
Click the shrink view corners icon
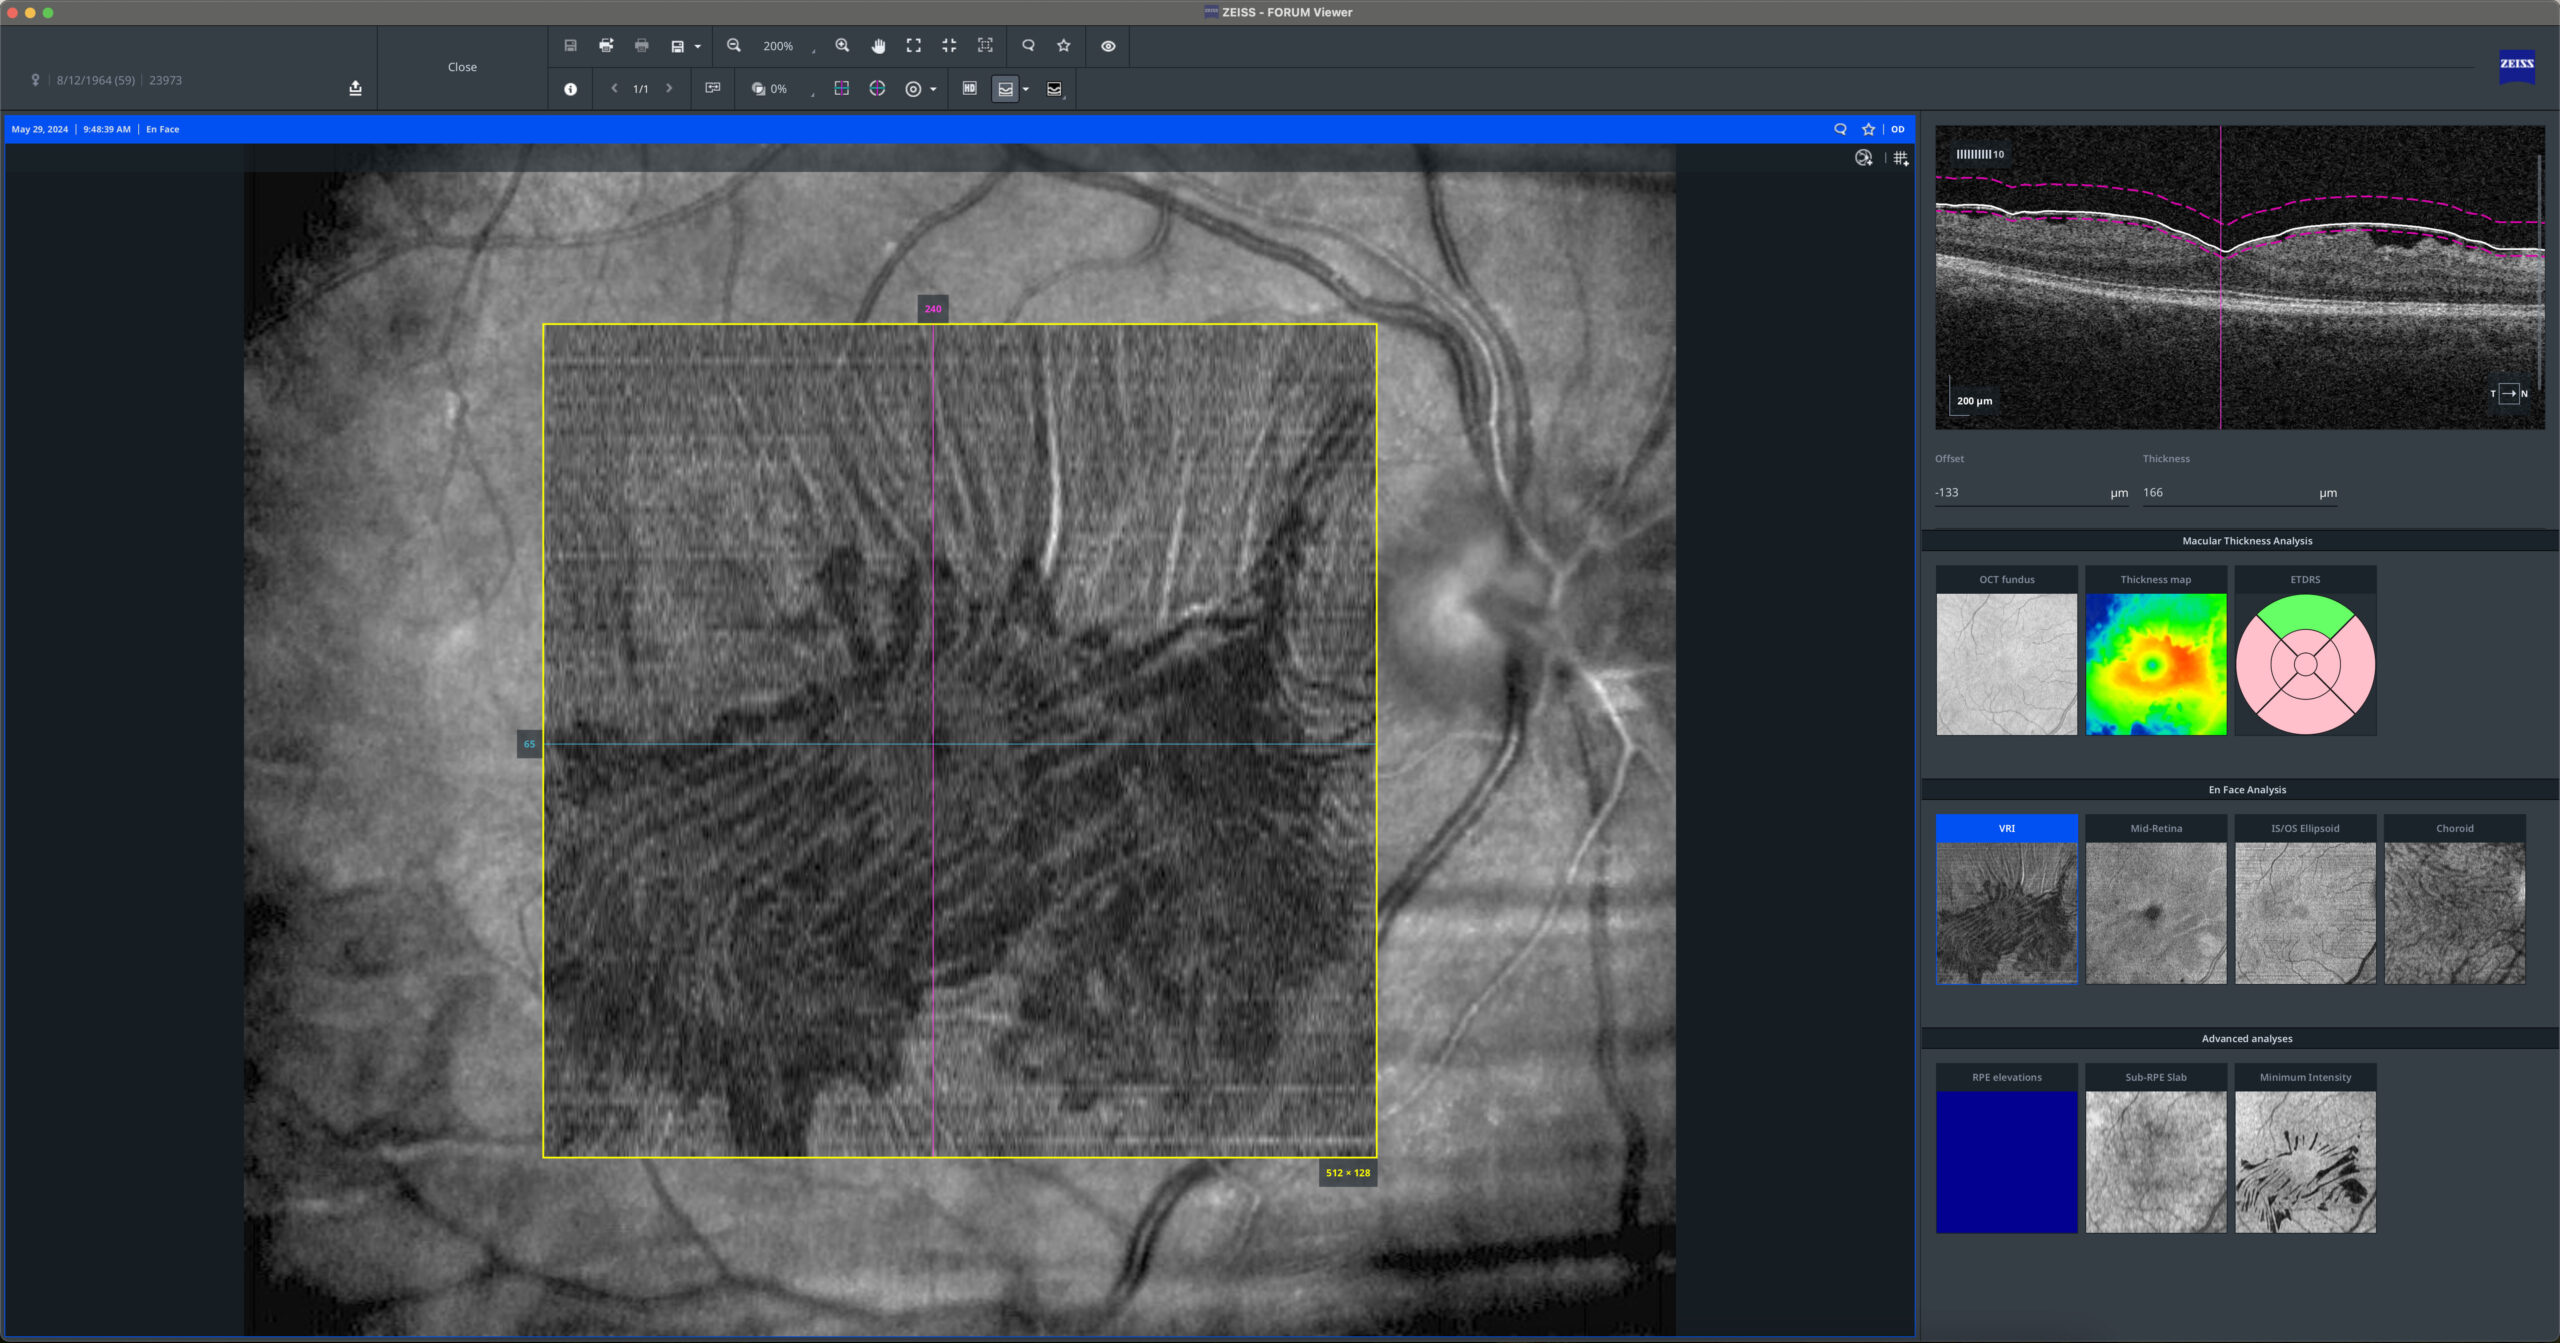pyautogui.click(x=949, y=46)
